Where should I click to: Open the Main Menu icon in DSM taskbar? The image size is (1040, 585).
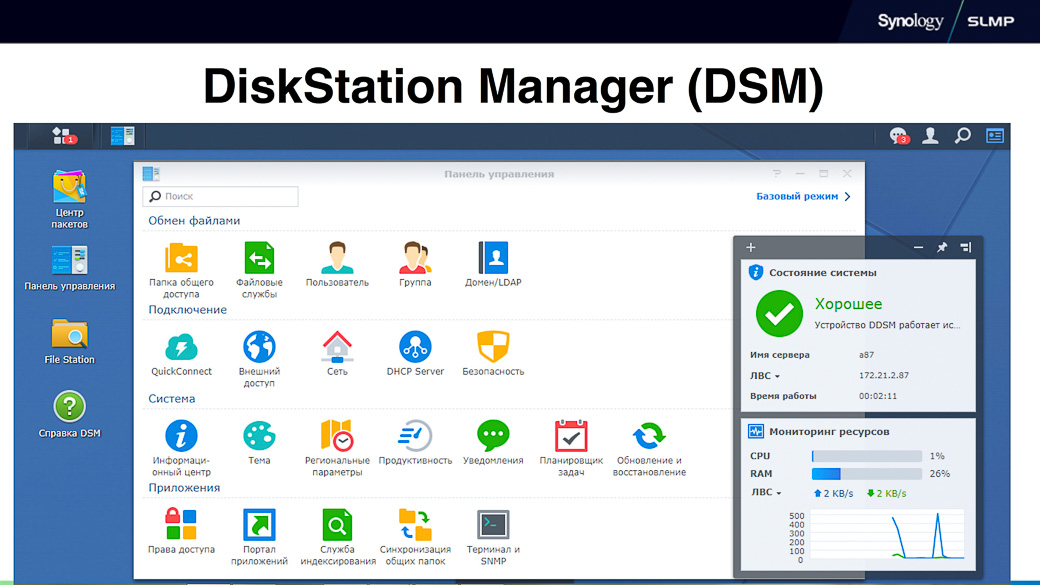click(x=64, y=135)
